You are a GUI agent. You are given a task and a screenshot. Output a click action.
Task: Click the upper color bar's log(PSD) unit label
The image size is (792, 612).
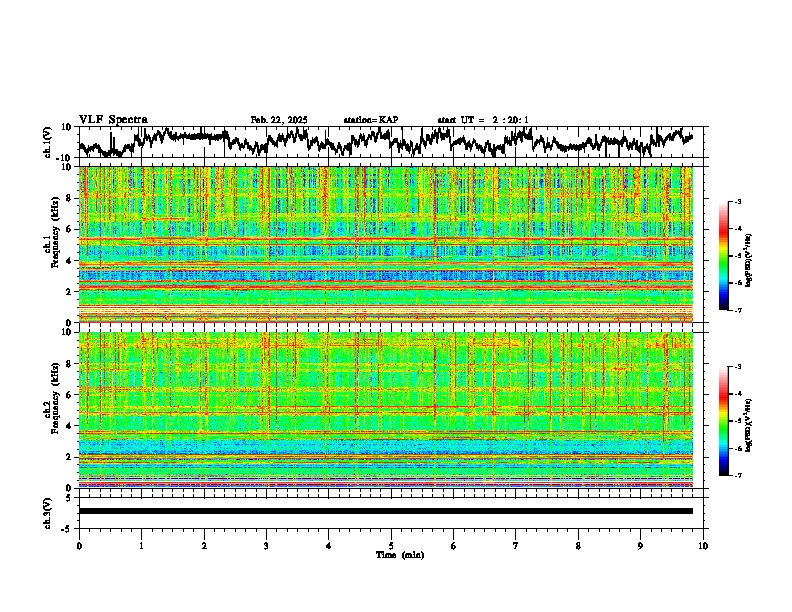tap(749, 261)
